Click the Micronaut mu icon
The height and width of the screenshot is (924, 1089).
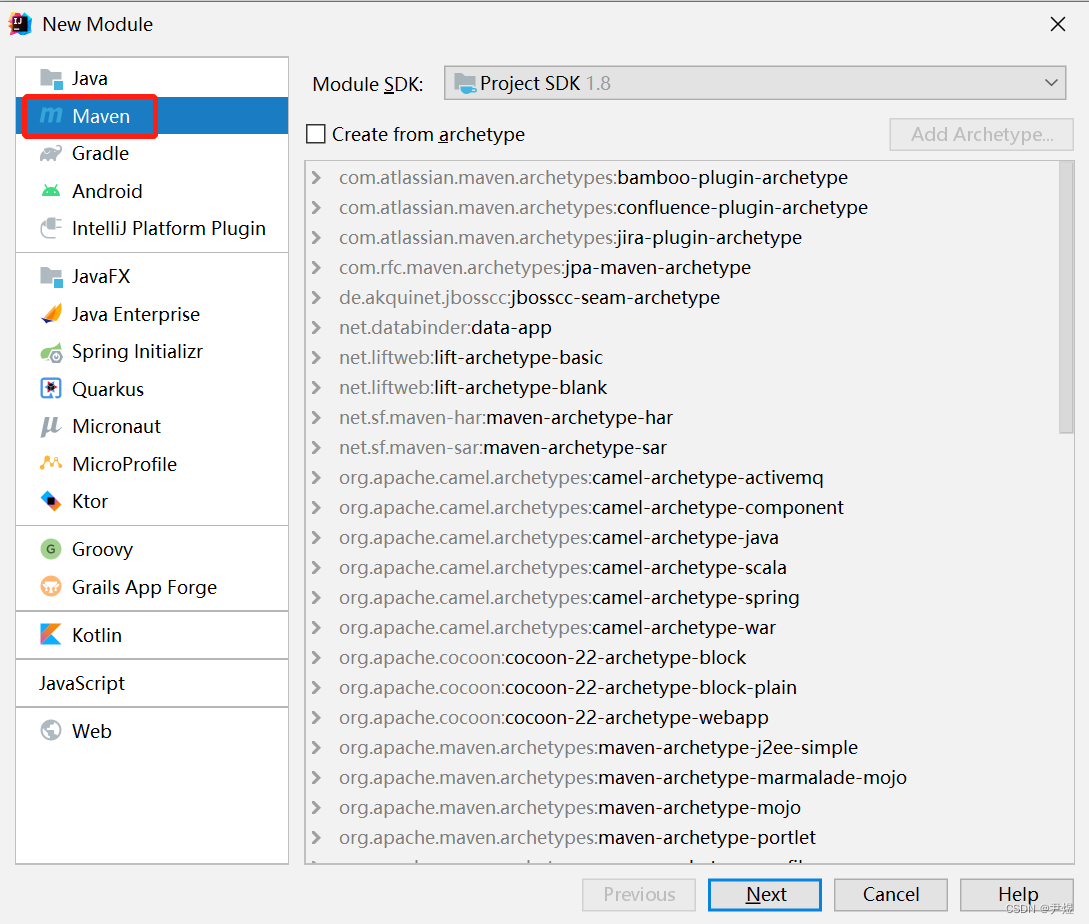point(51,427)
